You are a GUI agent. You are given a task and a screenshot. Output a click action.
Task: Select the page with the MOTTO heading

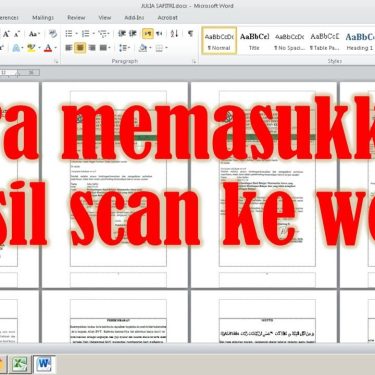pyautogui.click(x=264, y=317)
